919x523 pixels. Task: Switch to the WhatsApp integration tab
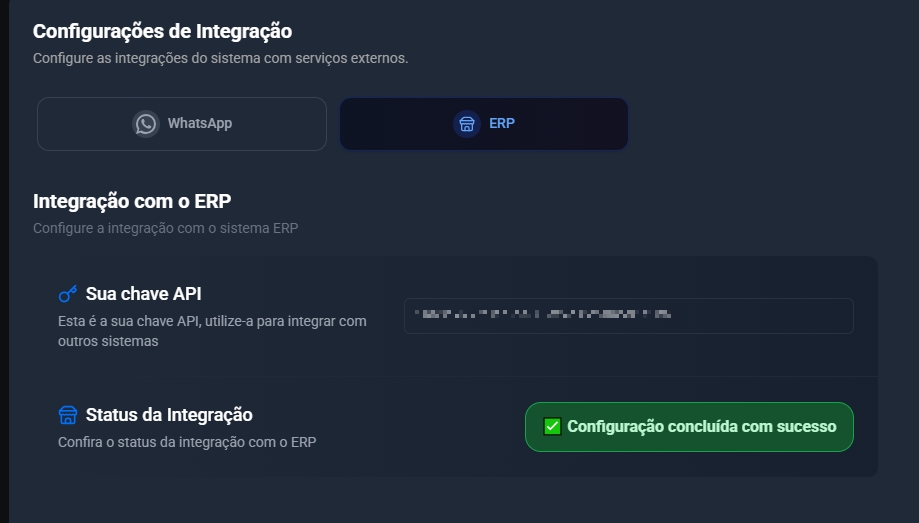[x=182, y=124]
